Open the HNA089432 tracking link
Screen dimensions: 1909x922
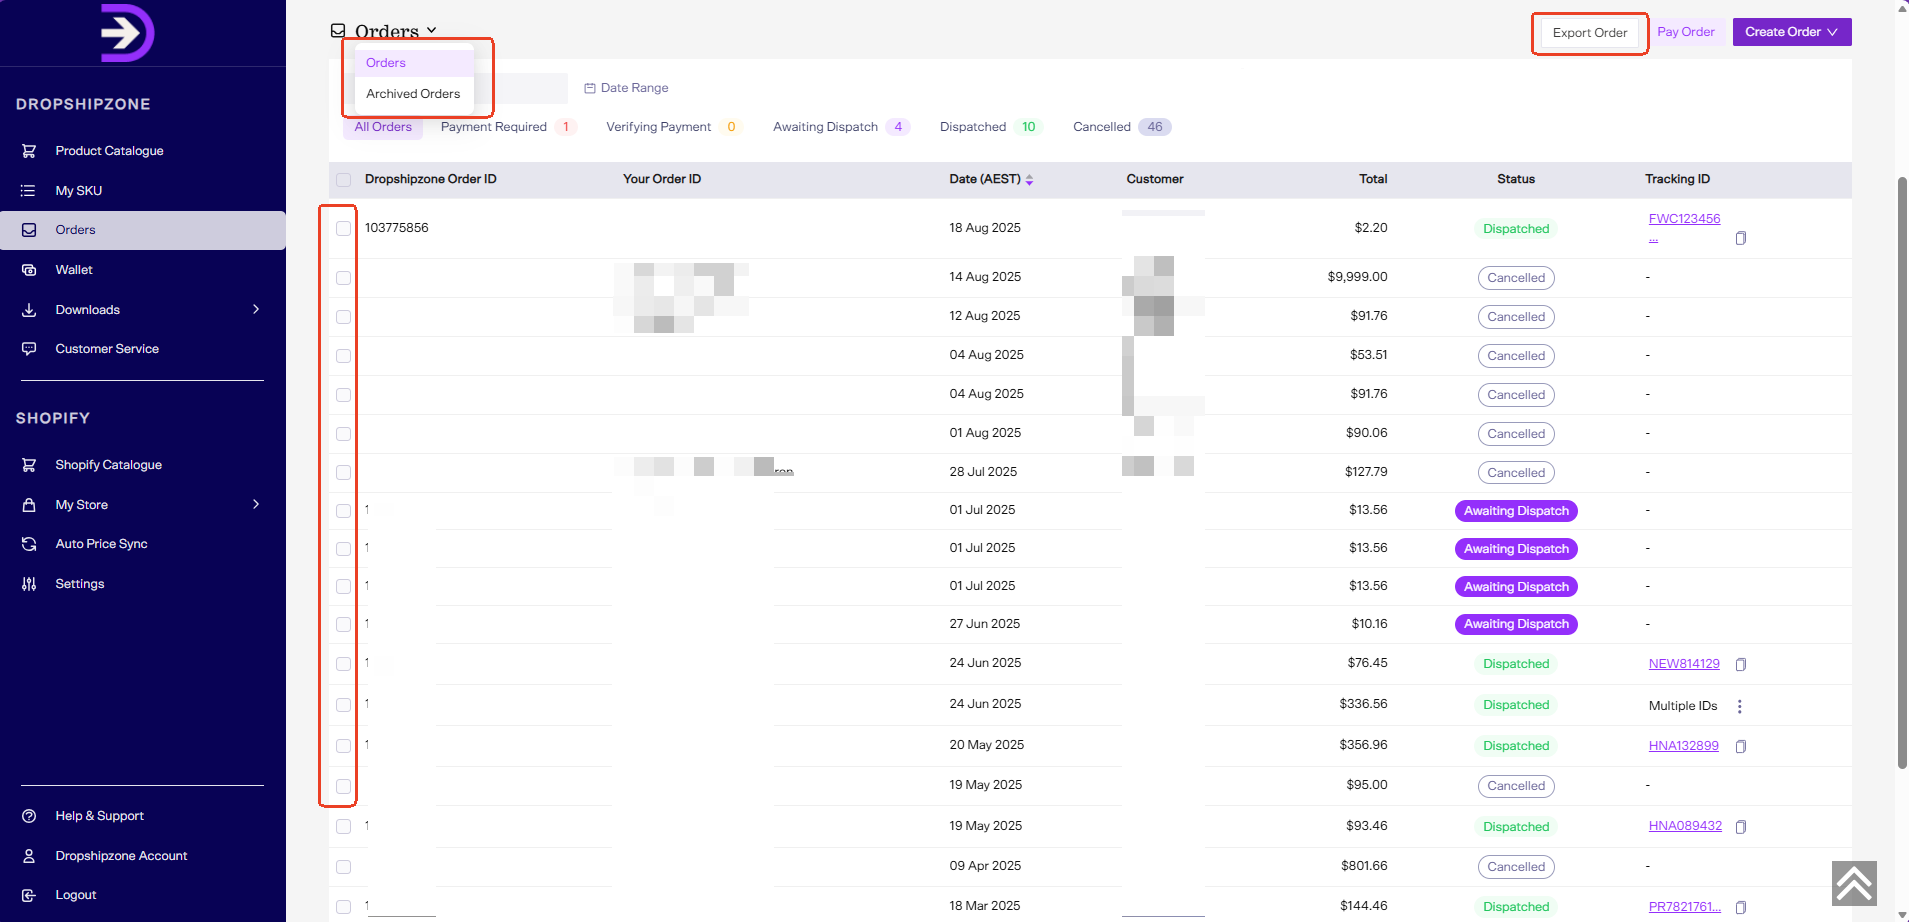pyautogui.click(x=1685, y=826)
